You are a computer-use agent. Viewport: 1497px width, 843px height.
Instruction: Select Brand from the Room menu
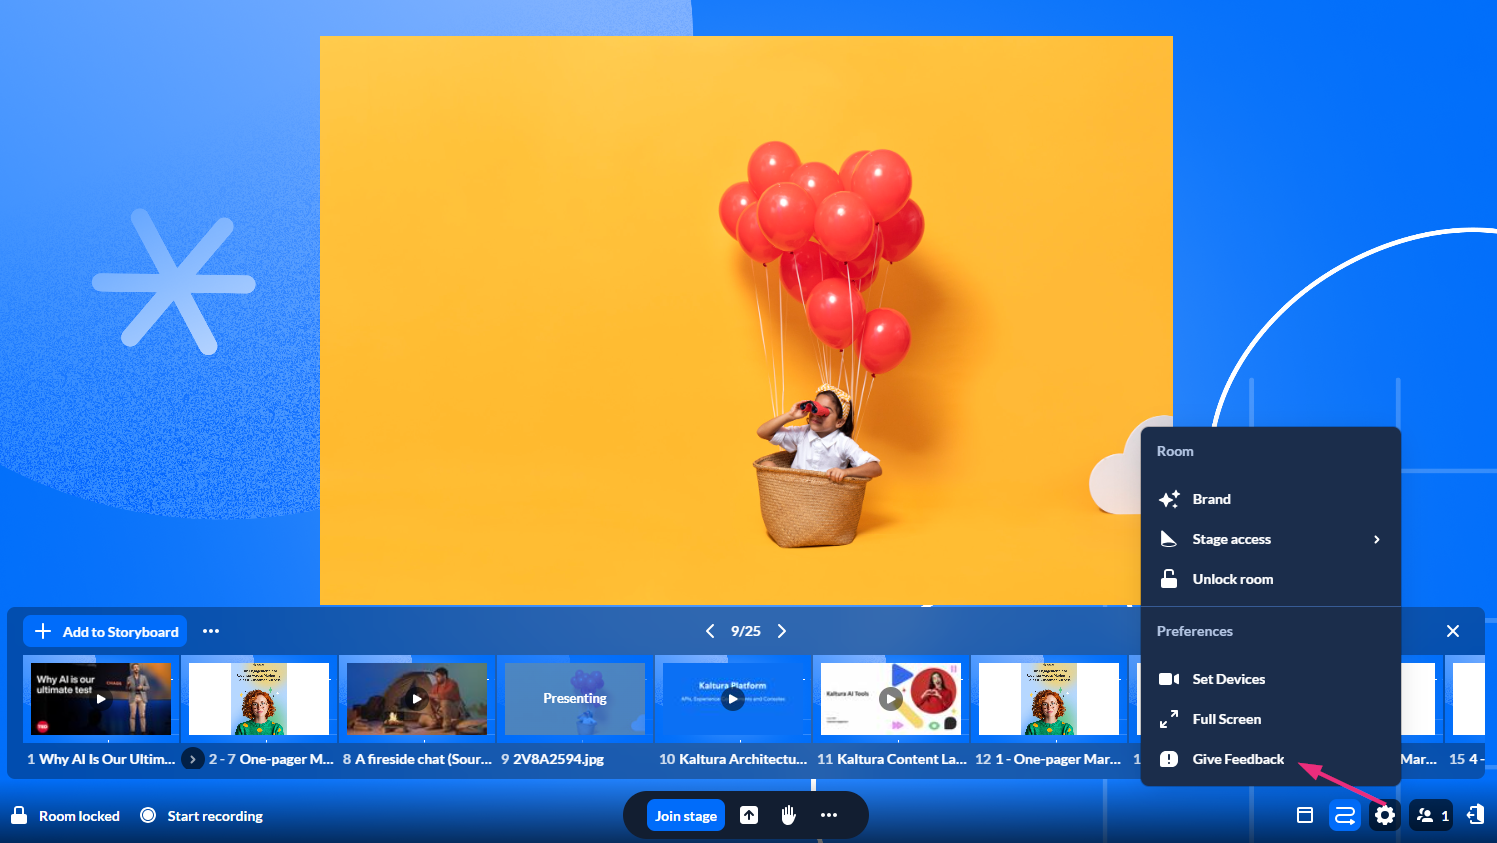coord(1270,499)
